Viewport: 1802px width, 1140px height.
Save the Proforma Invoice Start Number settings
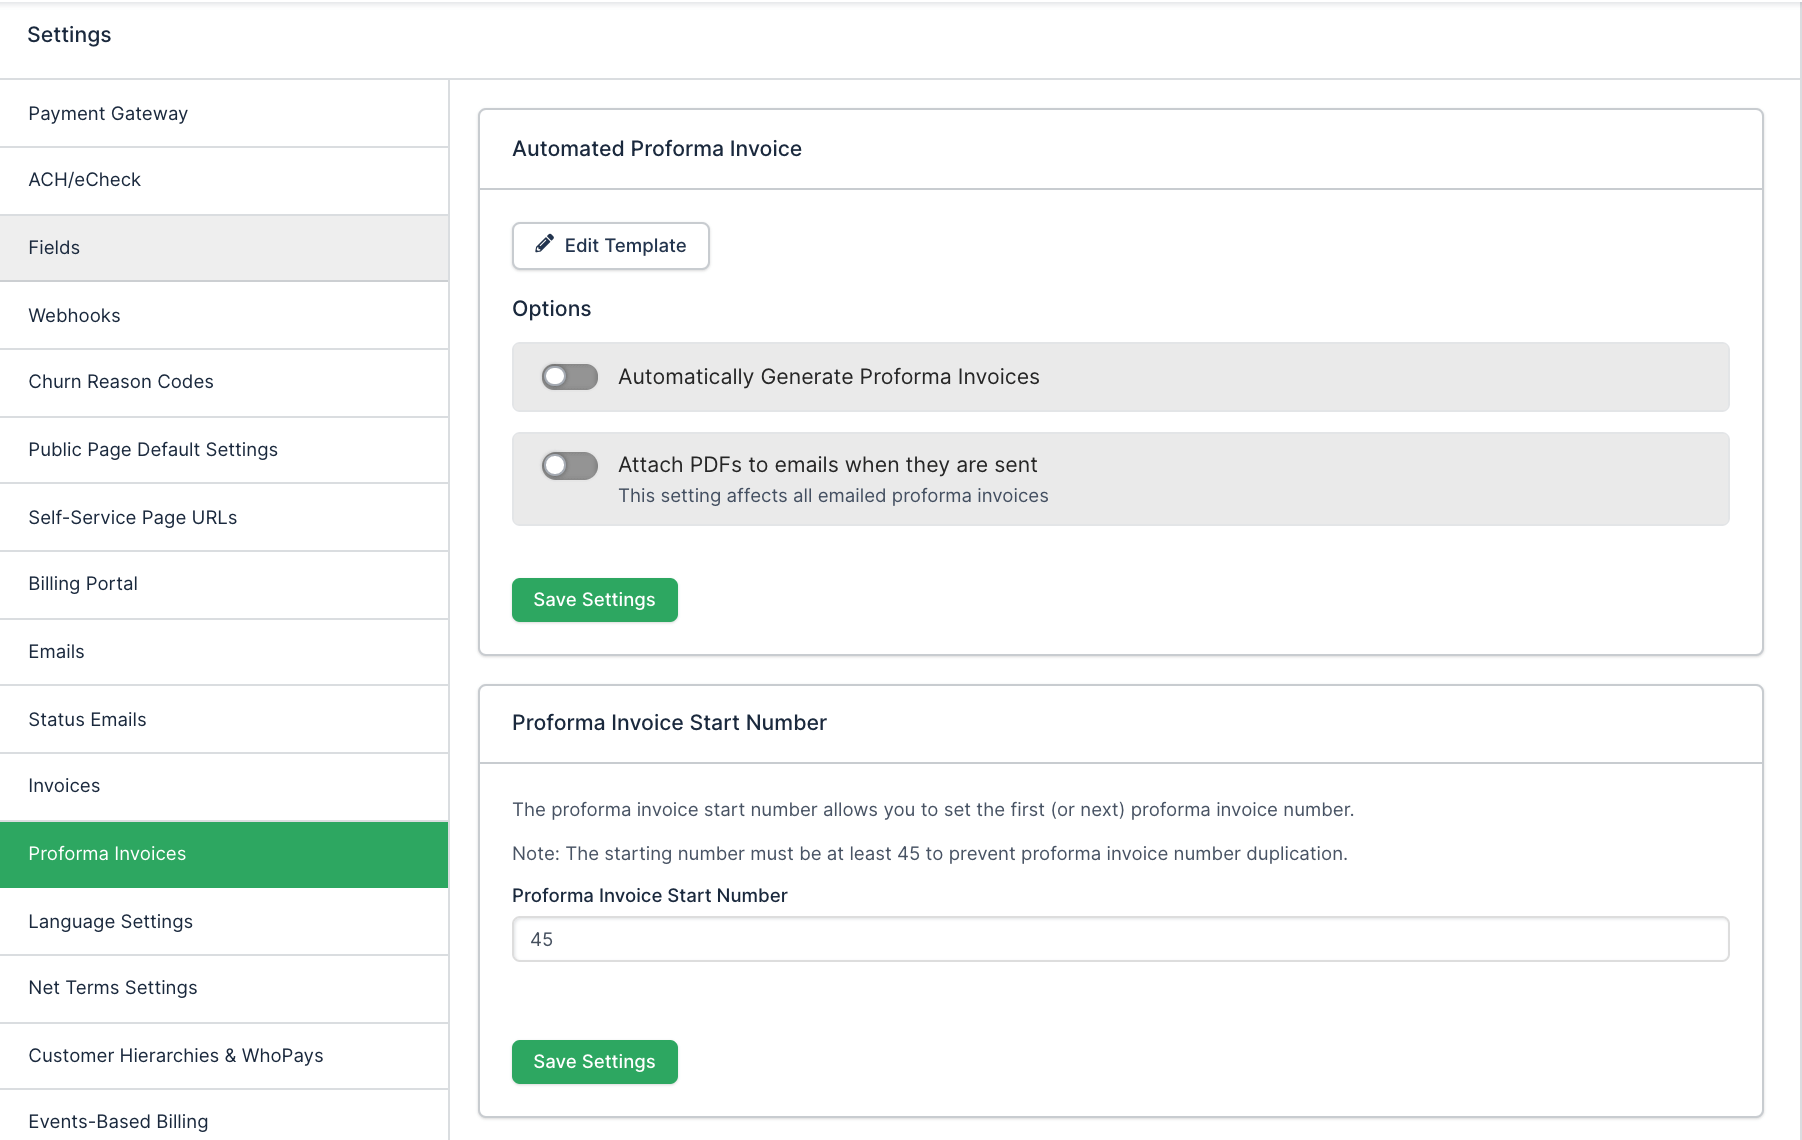(594, 1061)
